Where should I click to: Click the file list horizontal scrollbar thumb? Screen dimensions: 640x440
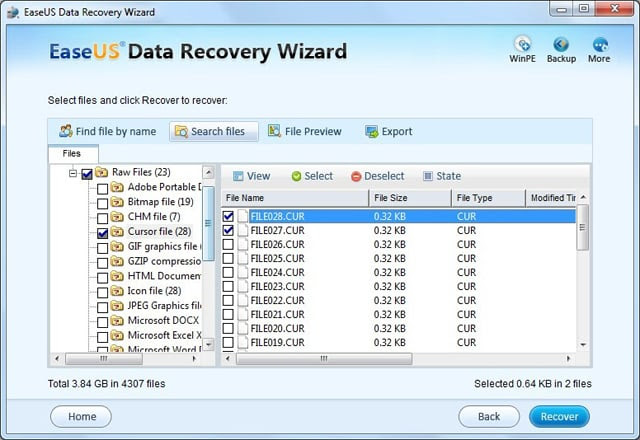[x=324, y=359]
